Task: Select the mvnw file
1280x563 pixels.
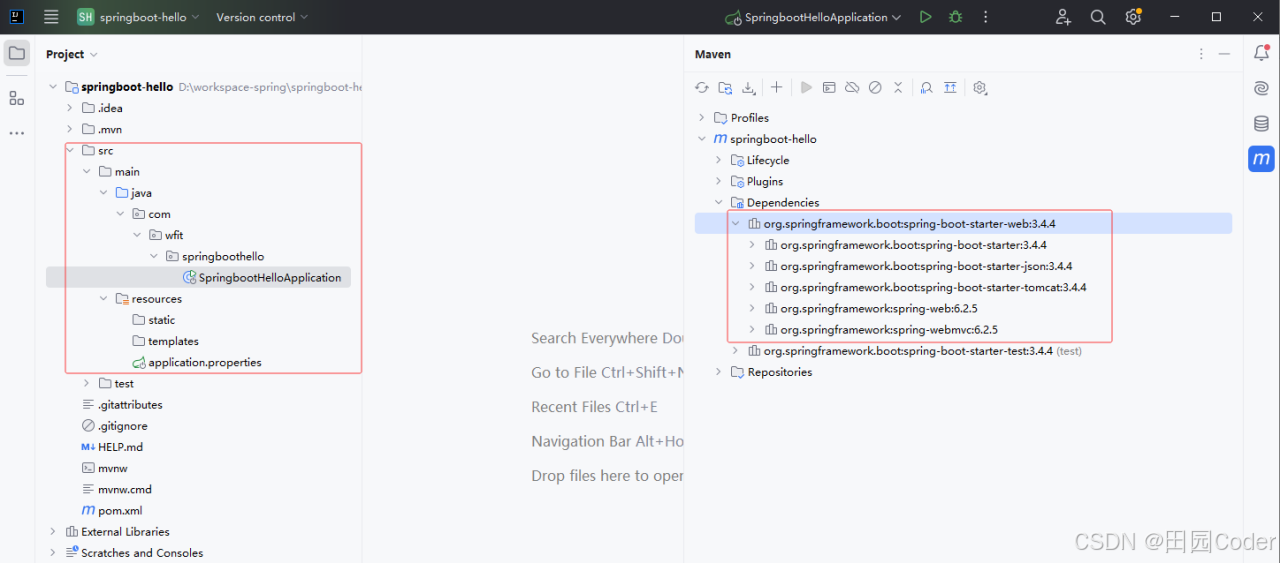Action: tap(105, 468)
